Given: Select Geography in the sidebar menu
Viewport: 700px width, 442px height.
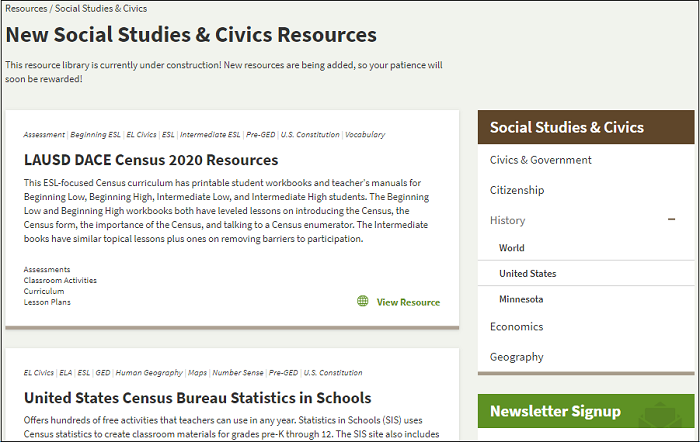Looking at the screenshot, I should click(517, 357).
